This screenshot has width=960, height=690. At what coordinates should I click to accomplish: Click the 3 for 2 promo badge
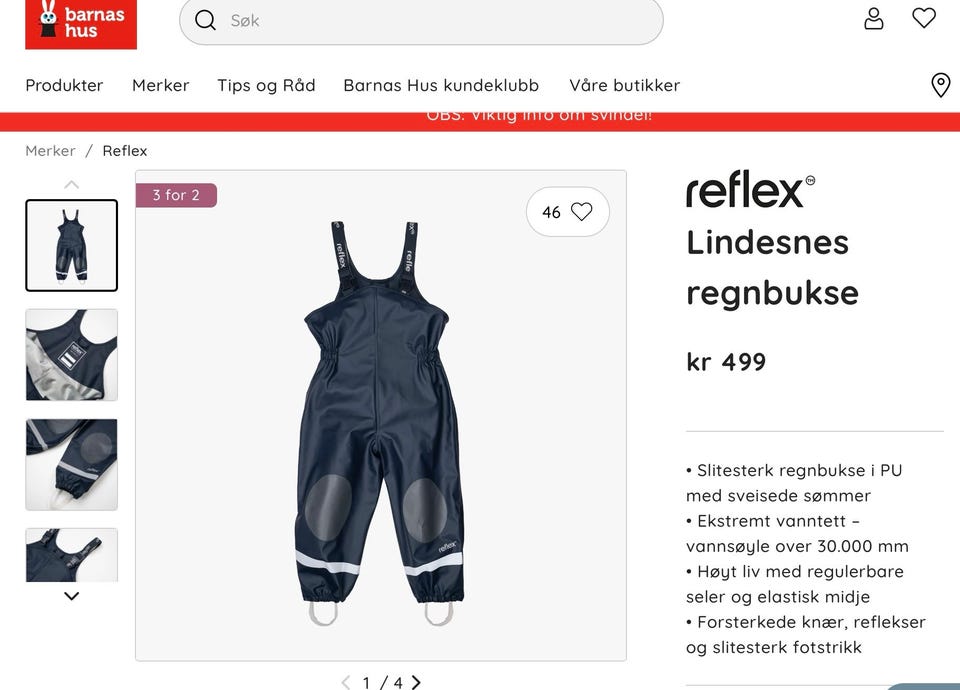pos(176,195)
